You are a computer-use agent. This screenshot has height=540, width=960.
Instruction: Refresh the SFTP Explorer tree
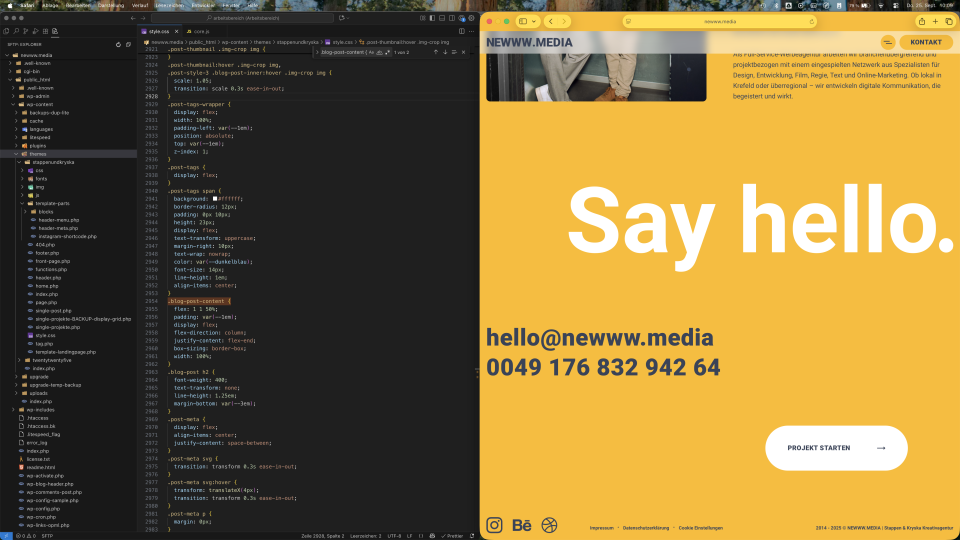click(x=118, y=45)
